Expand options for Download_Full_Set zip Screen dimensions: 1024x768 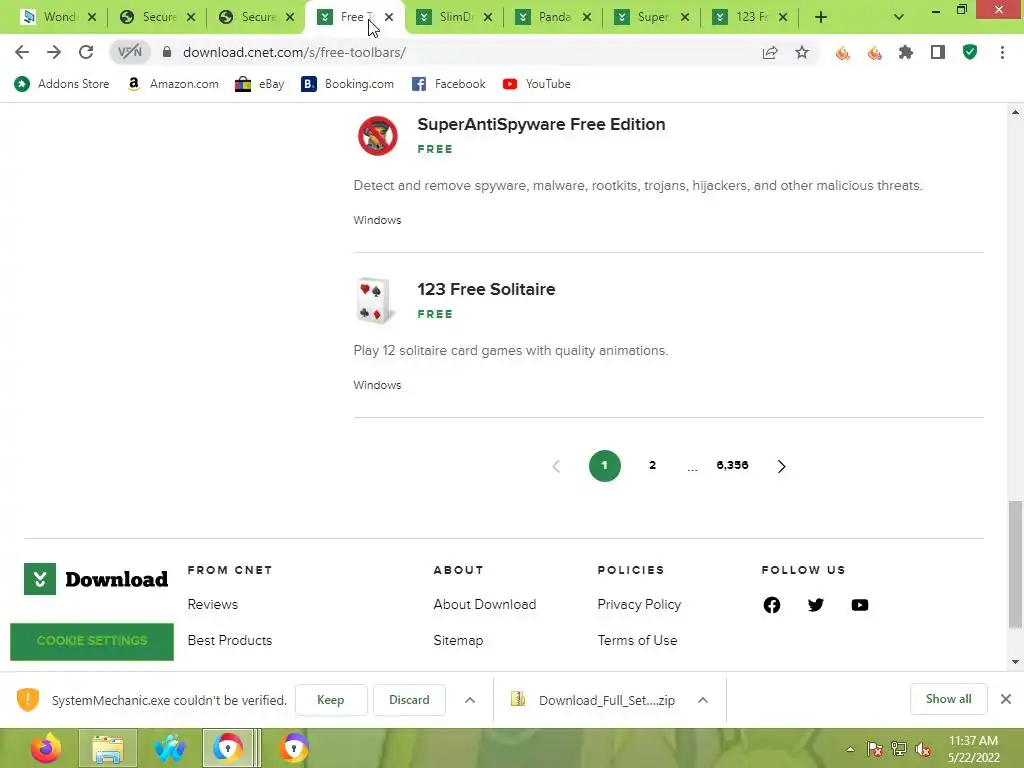click(x=703, y=700)
